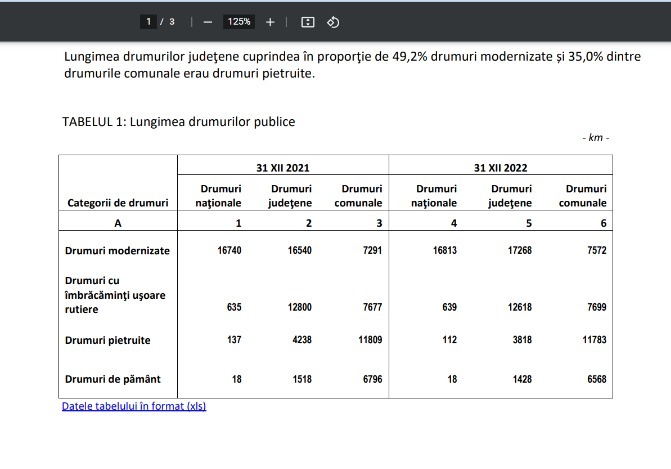Click the value 12618 cell
Screen dimensions: 671x469
(x=520, y=307)
